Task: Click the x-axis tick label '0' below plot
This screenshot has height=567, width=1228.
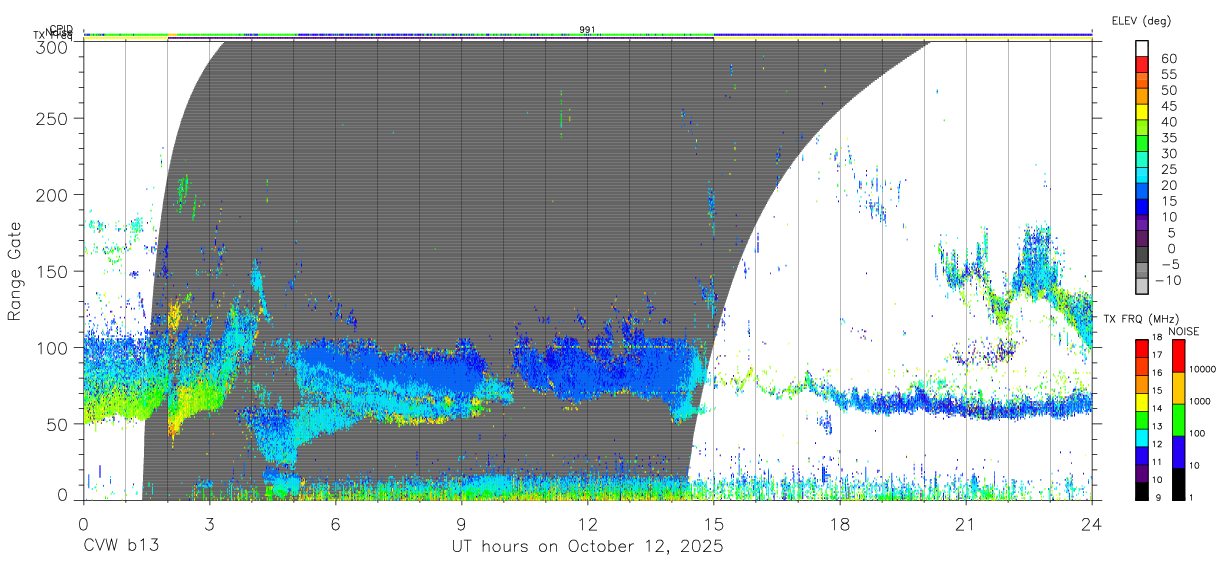Action: (x=83, y=523)
